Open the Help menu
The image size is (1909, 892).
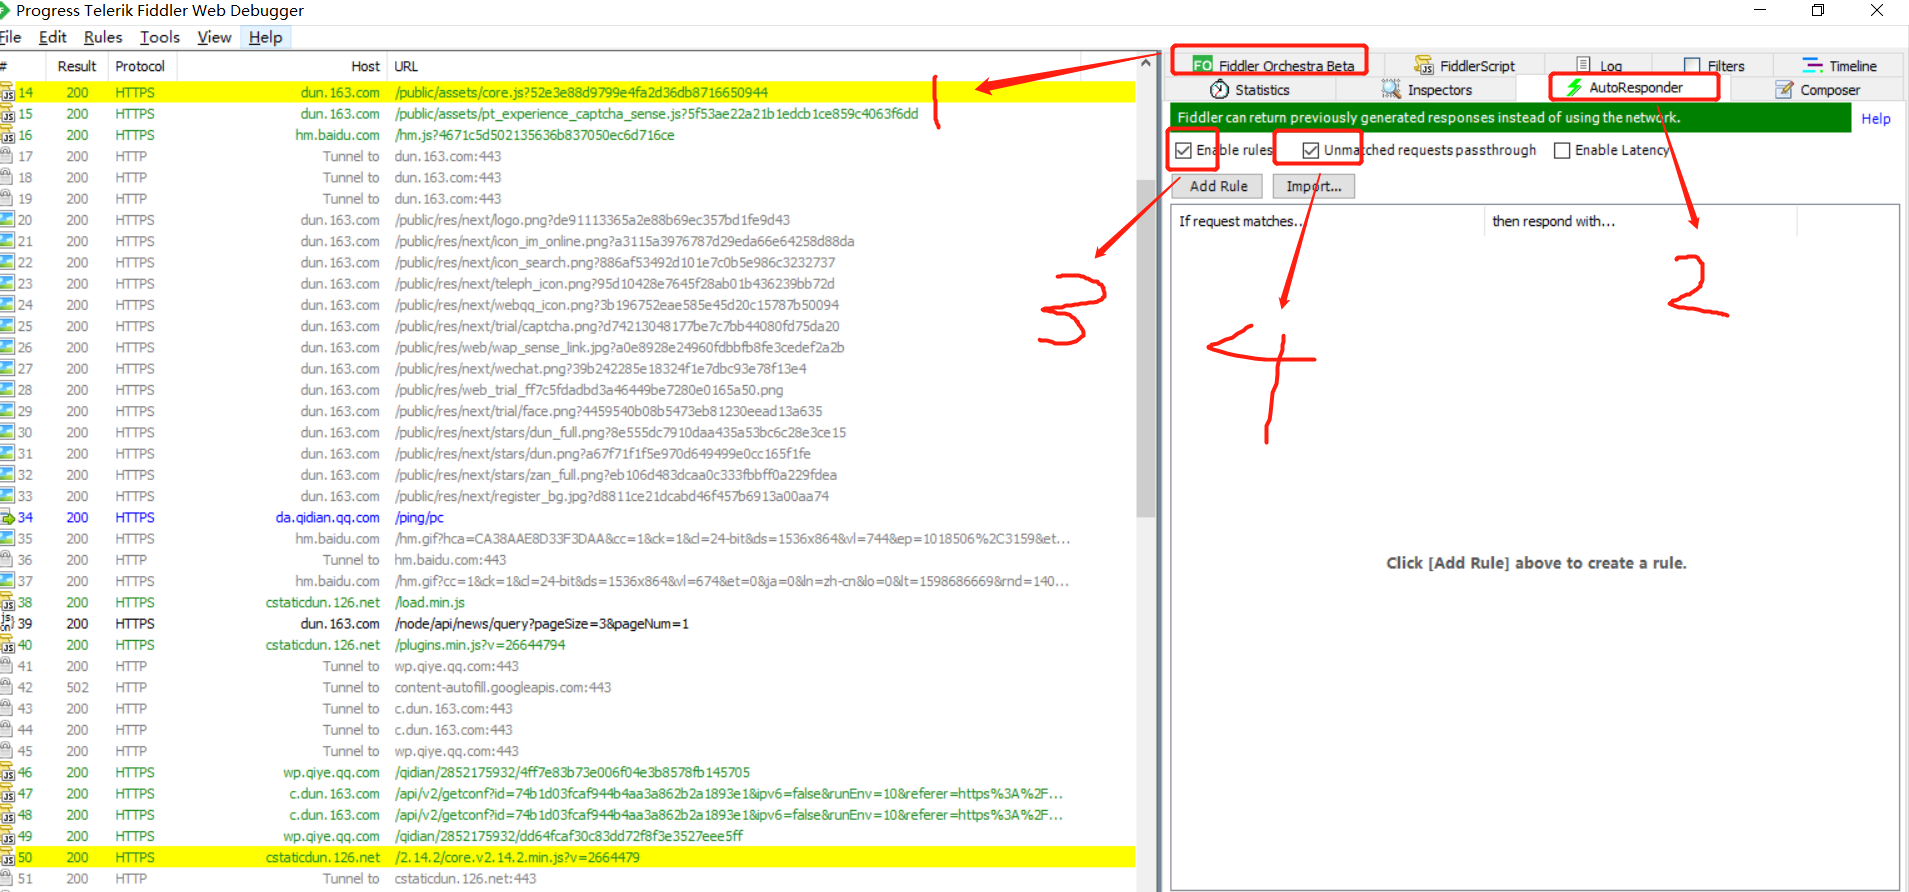click(265, 37)
